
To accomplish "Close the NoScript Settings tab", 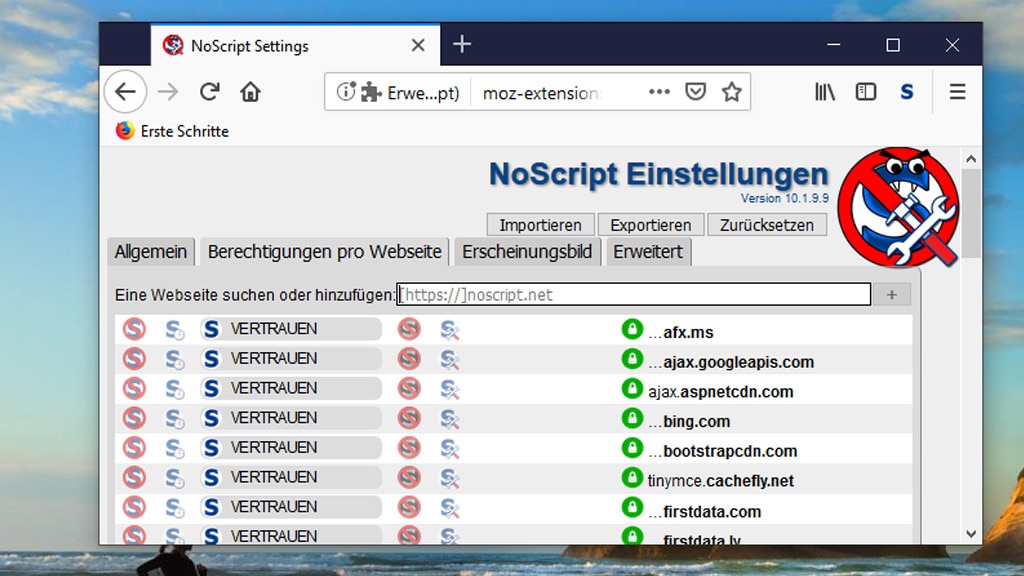I will coord(418,45).
